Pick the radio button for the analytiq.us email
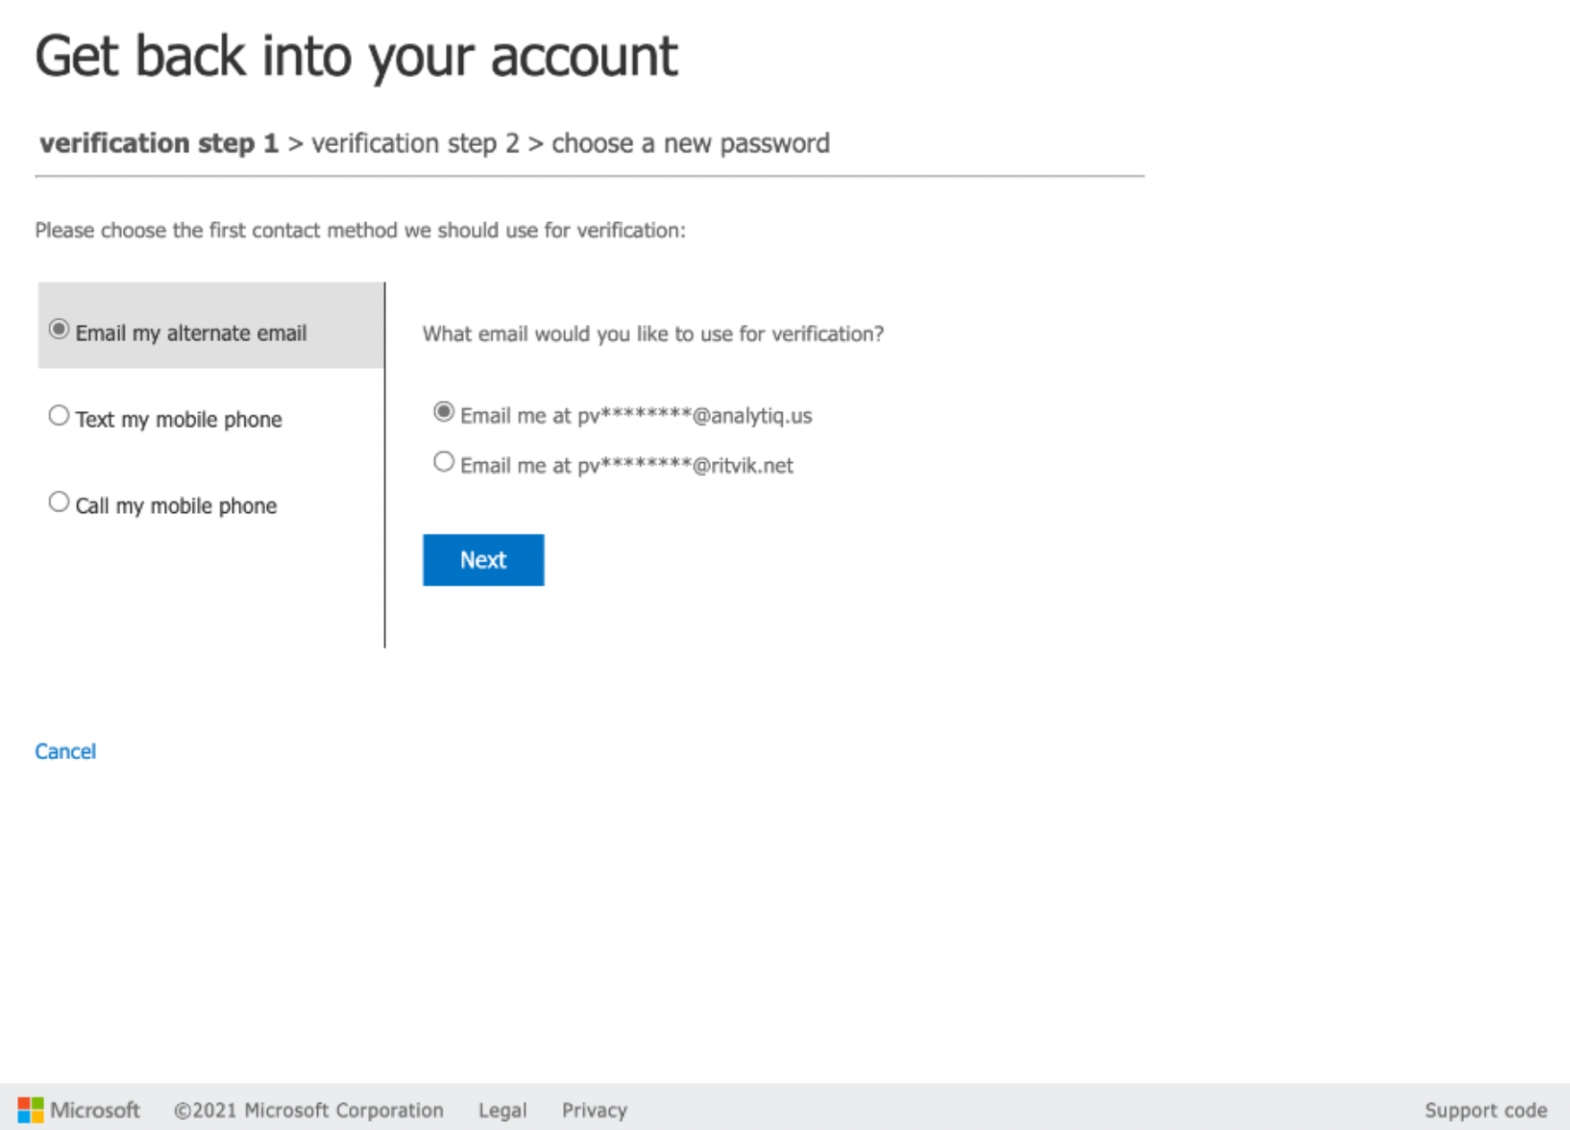Screen dimensions: 1570x1130 (443, 412)
